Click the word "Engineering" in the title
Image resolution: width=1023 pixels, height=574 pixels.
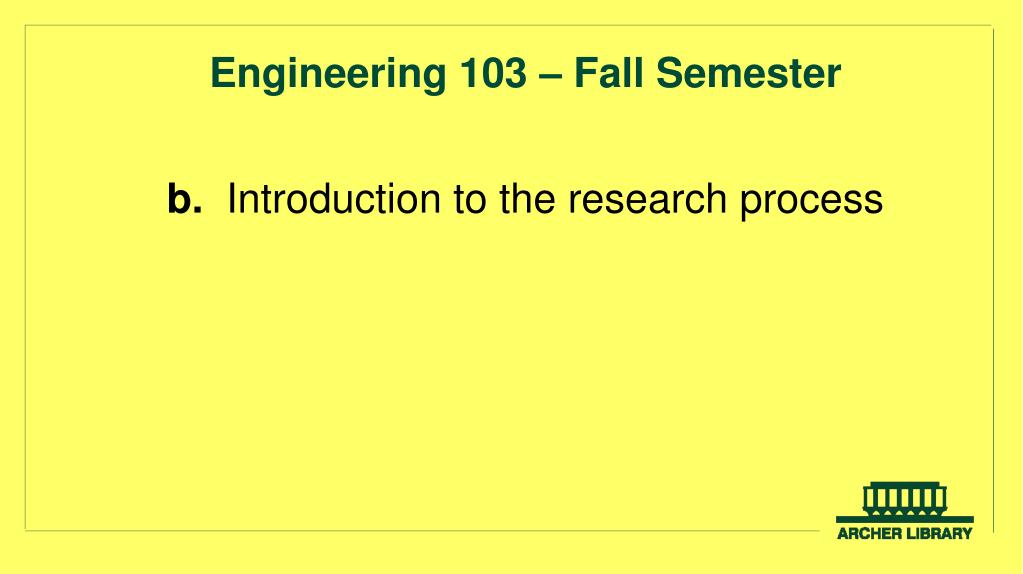click(x=328, y=73)
